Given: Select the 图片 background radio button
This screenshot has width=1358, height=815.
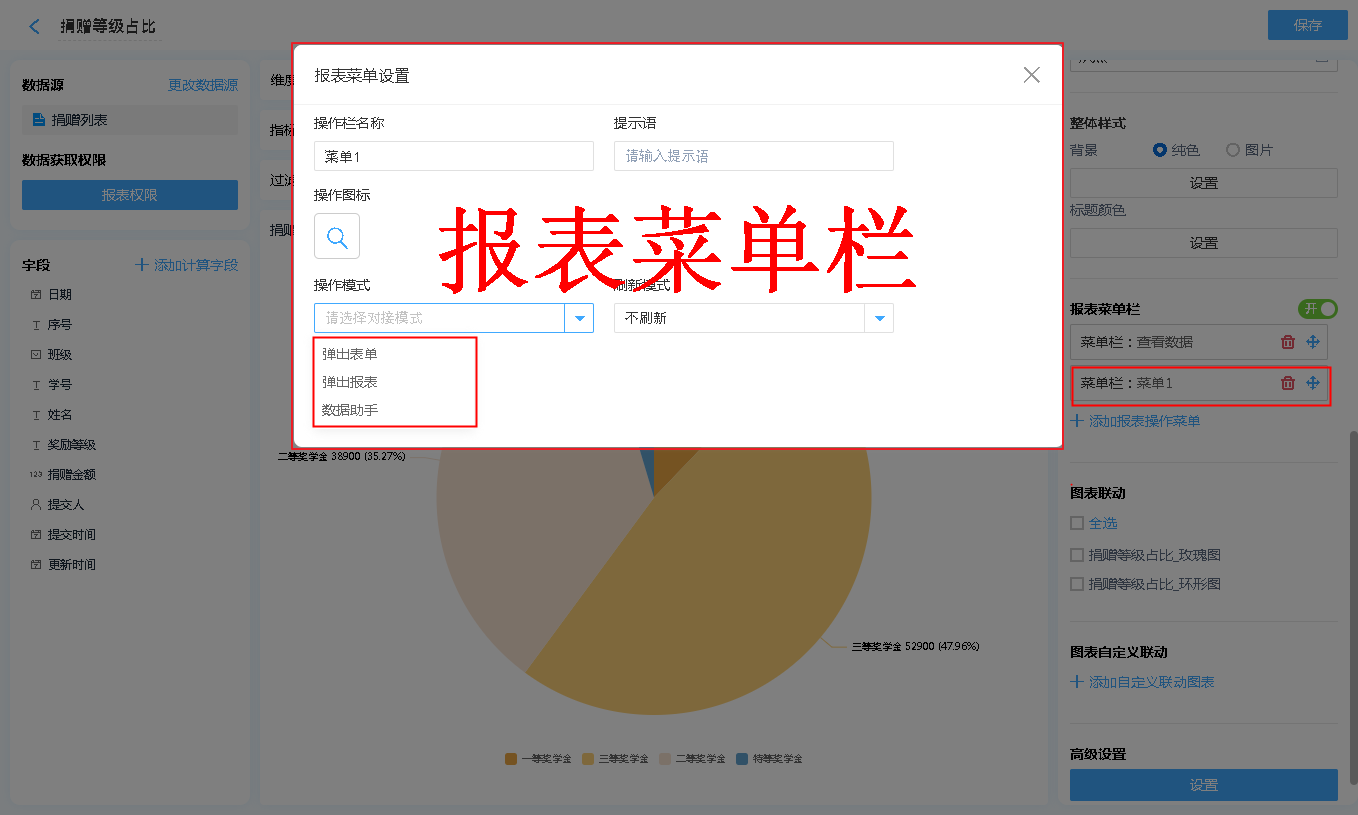Looking at the screenshot, I should tap(1233, 150).
